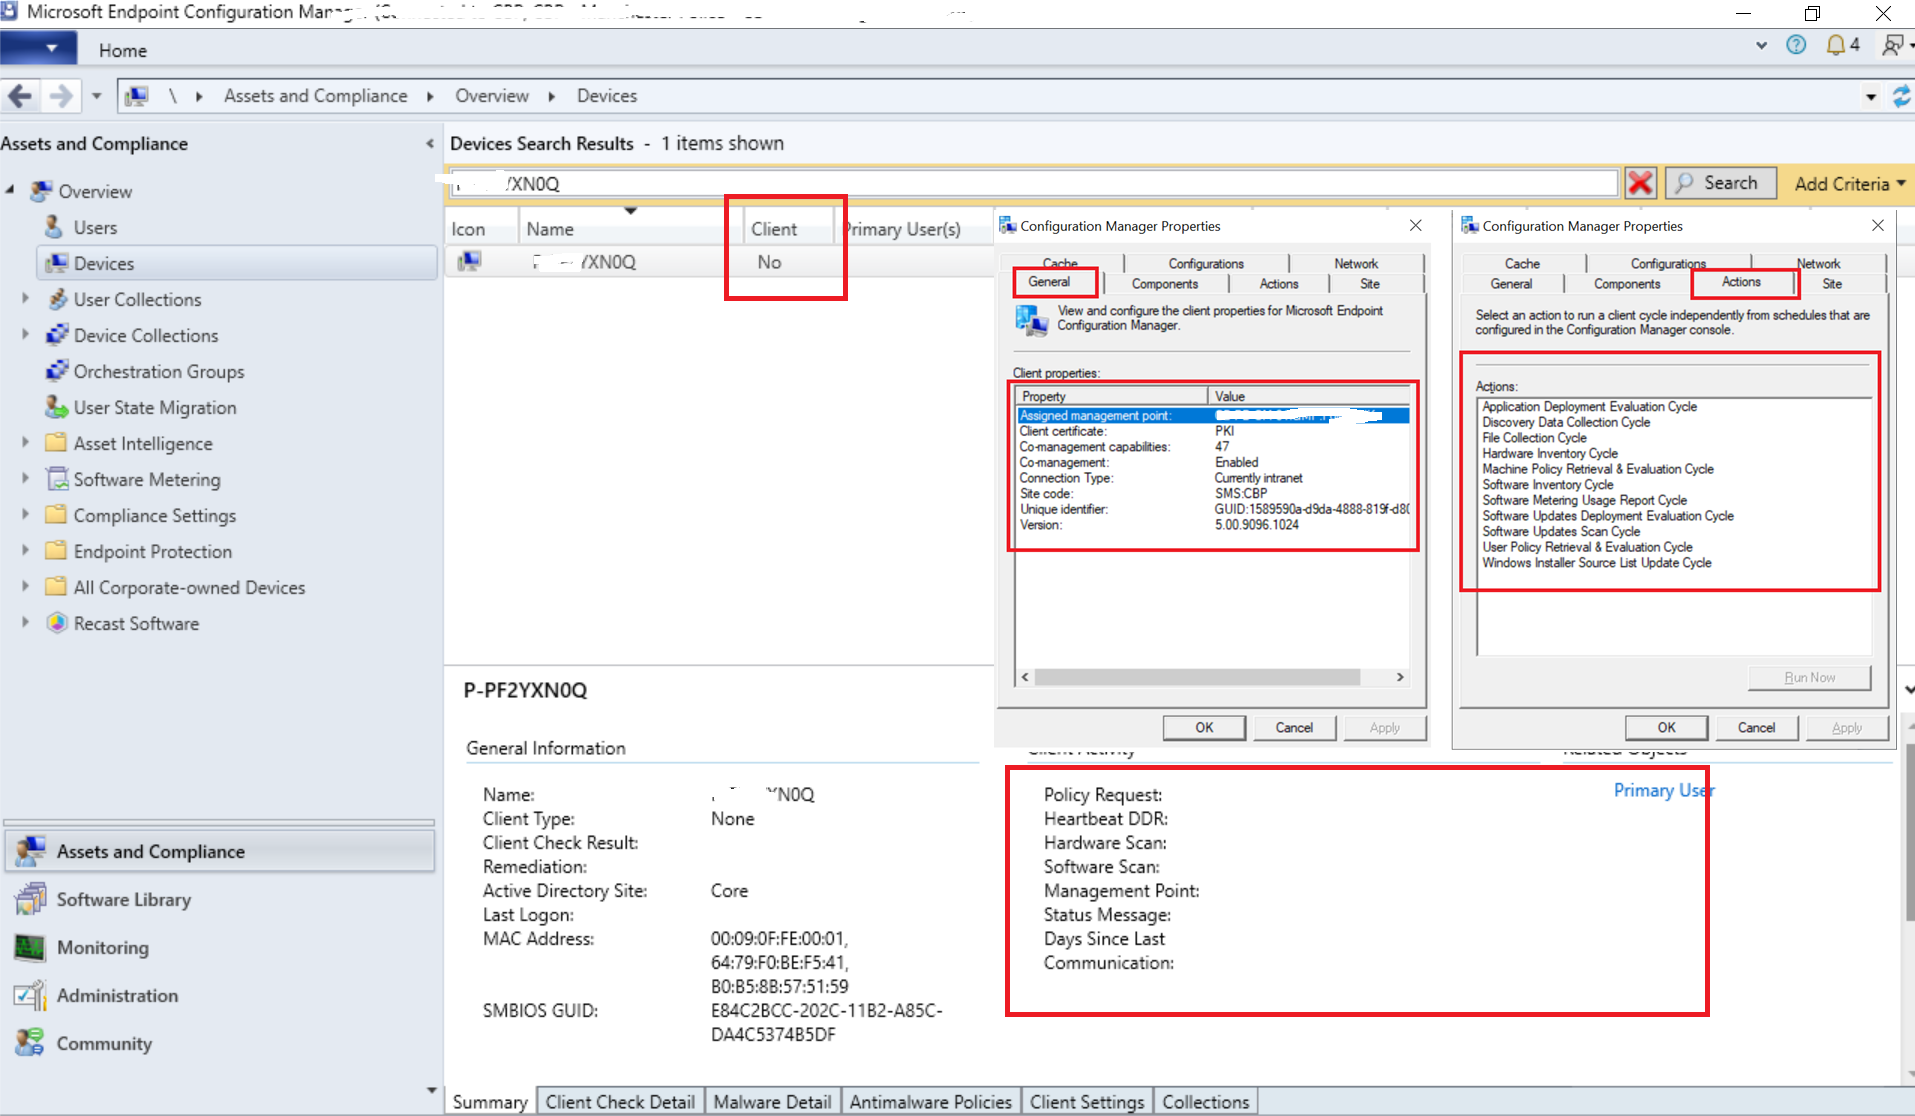Image resolution: width=1915 pixels, height=1116 pixels.
Task: Open the Add Criteria dropdown
Action: [1848, 183]
